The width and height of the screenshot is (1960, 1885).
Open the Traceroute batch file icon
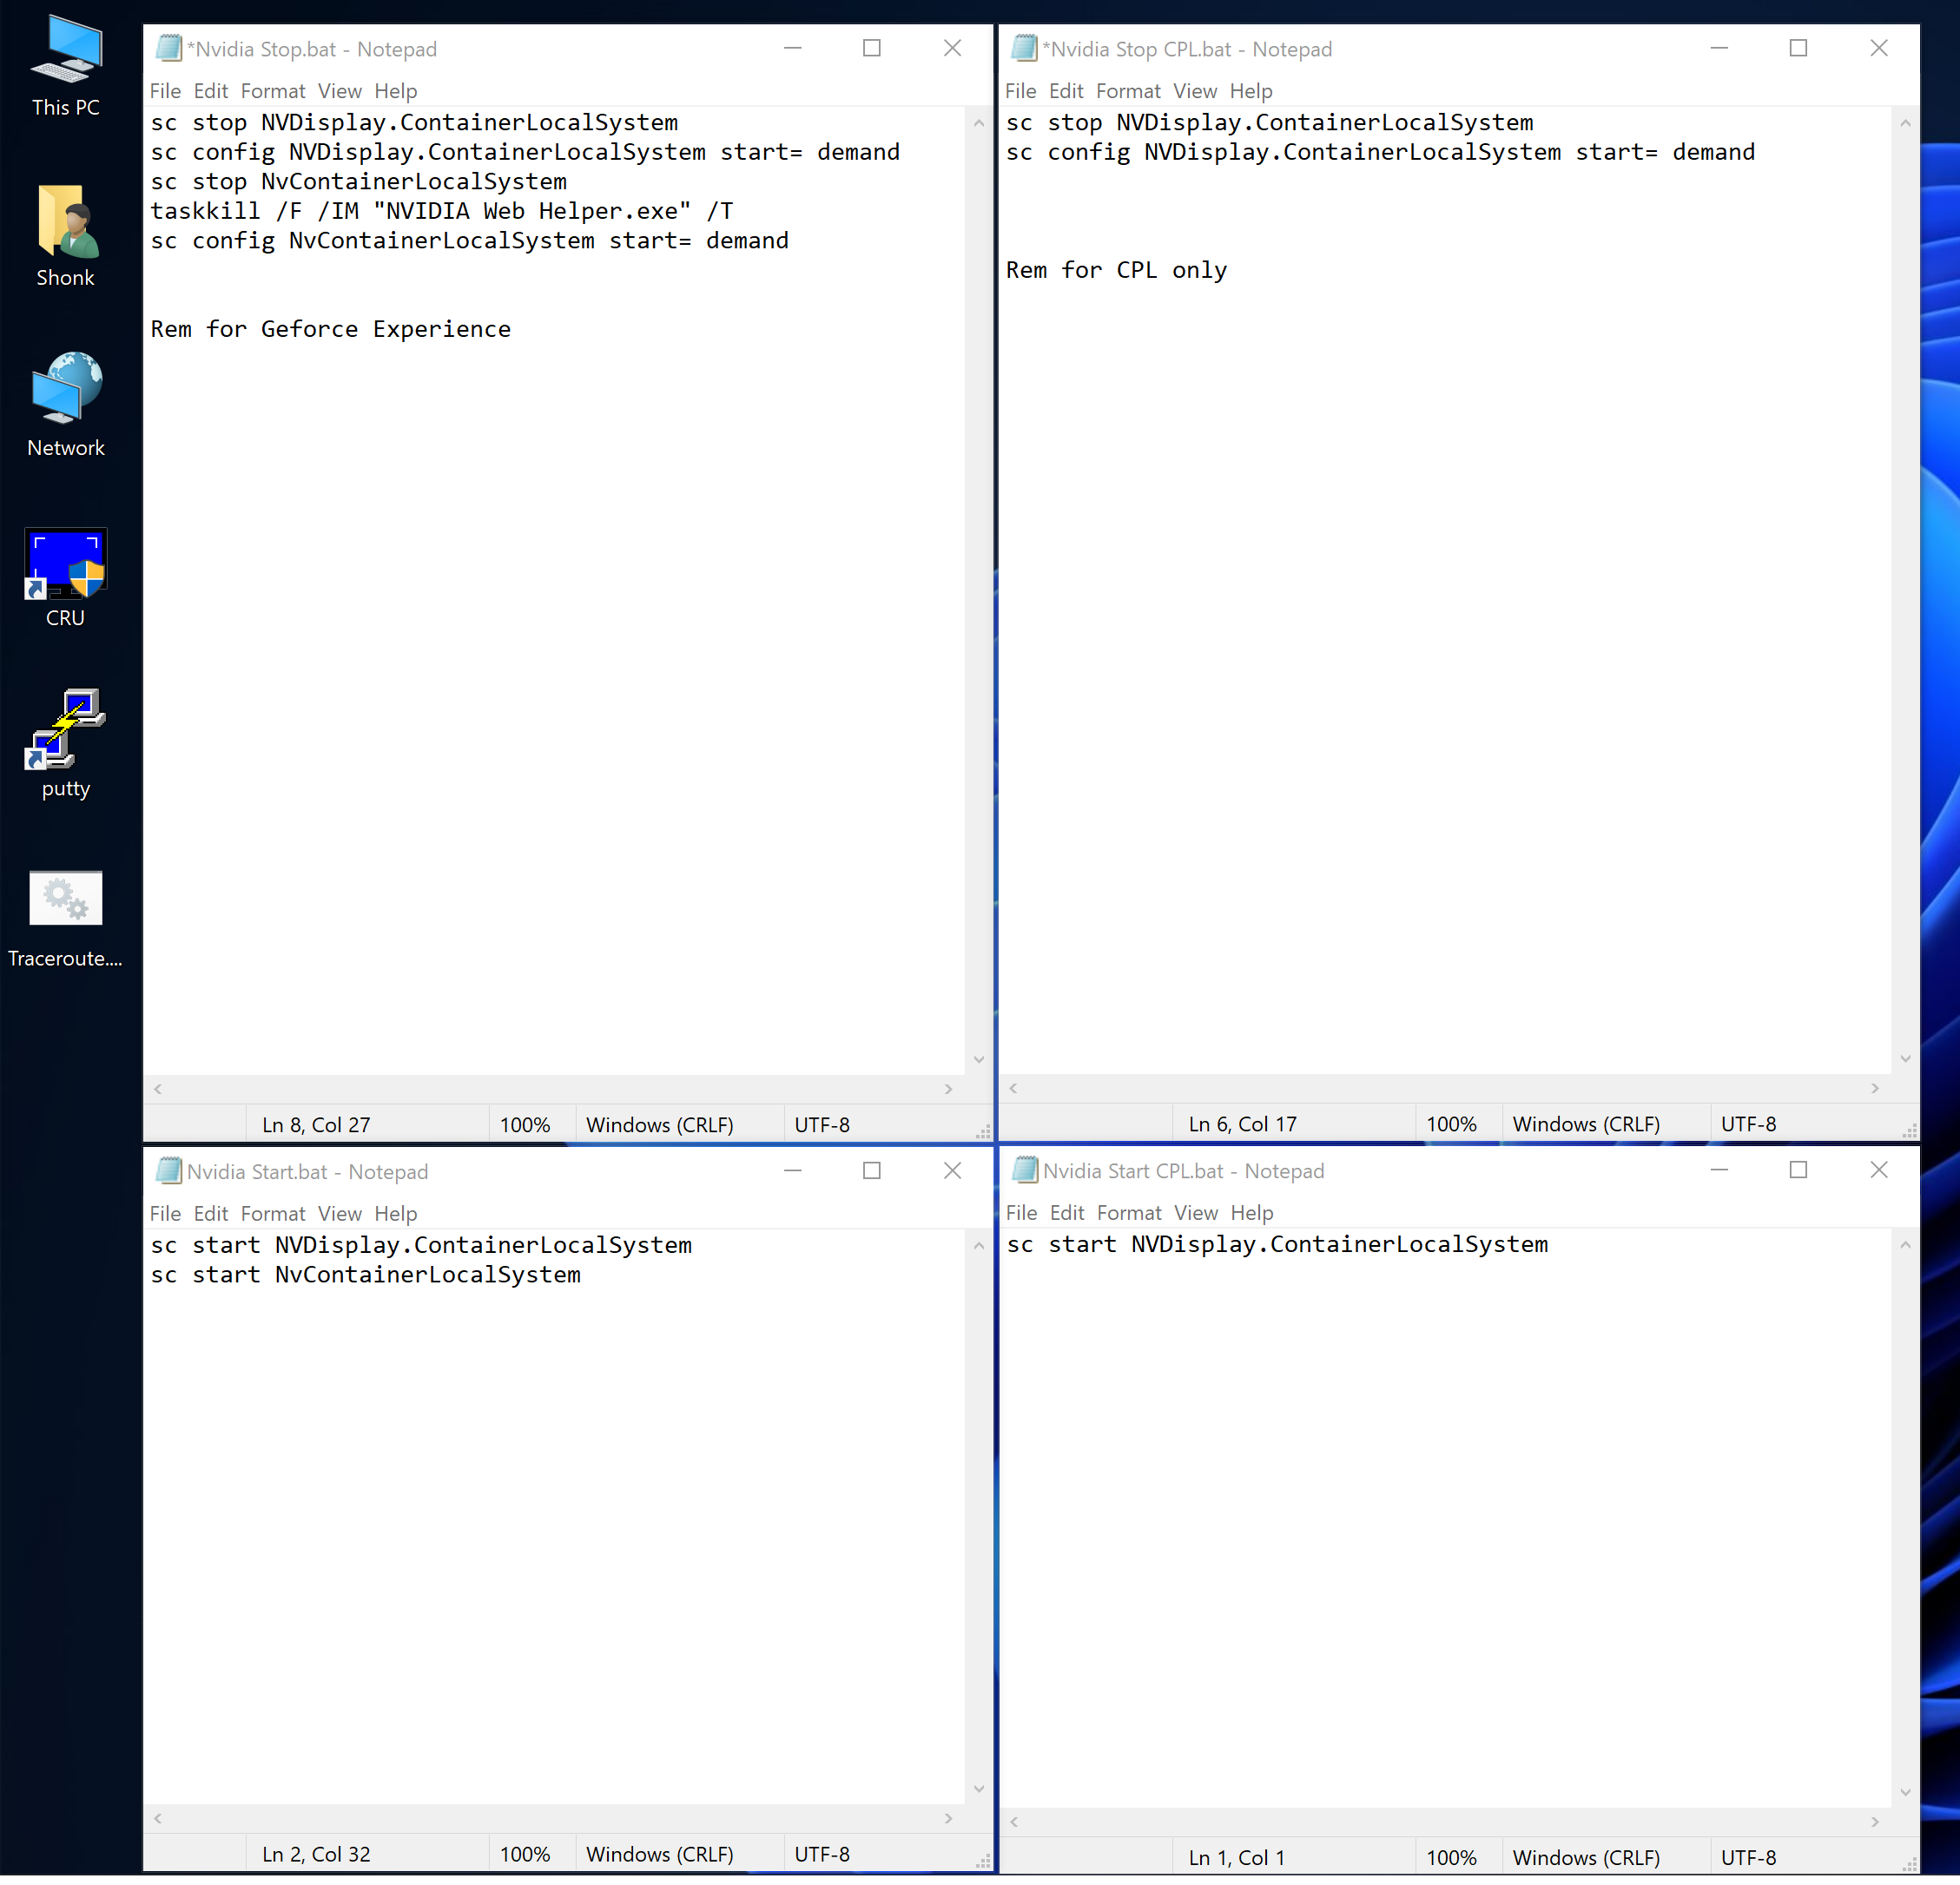coord(66,900)
